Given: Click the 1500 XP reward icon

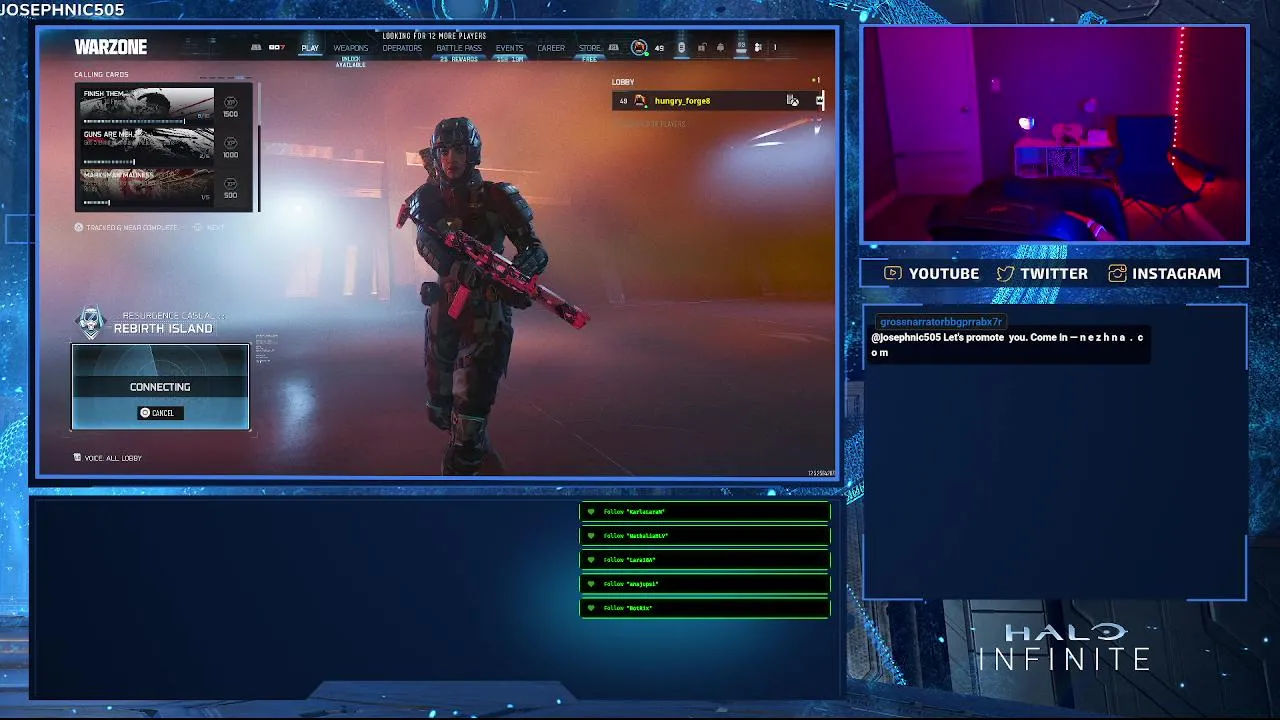Looking at the screenshot, I should coord(230,102).
